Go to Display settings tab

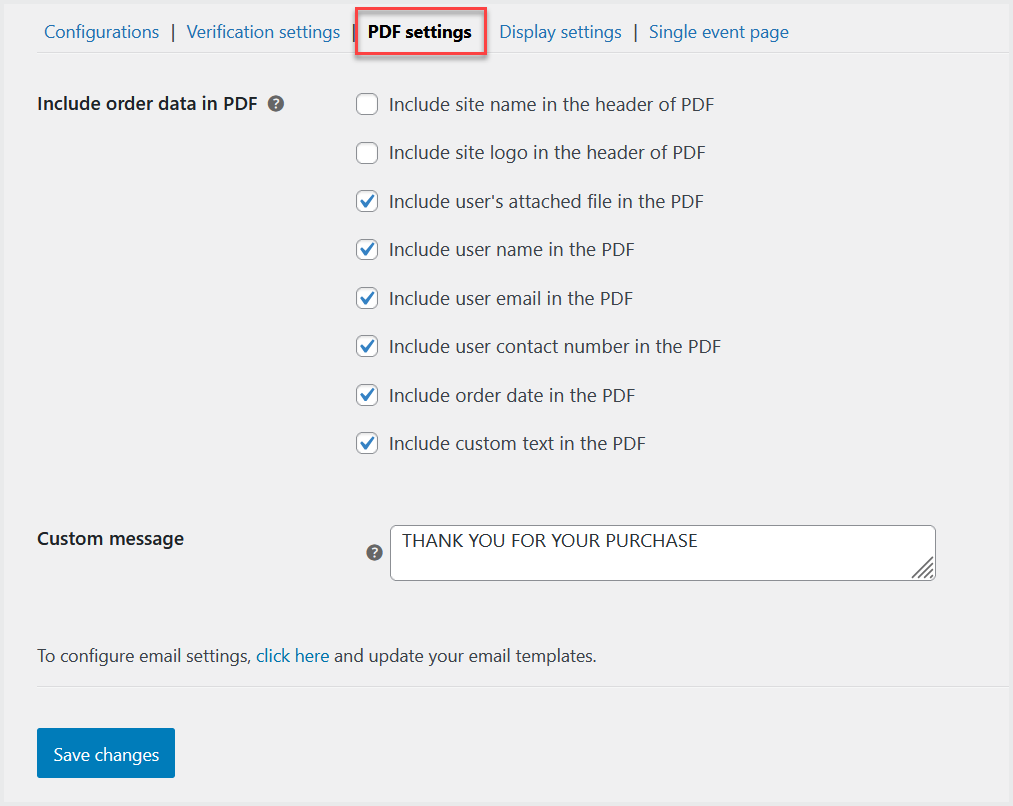pos(560,32)
